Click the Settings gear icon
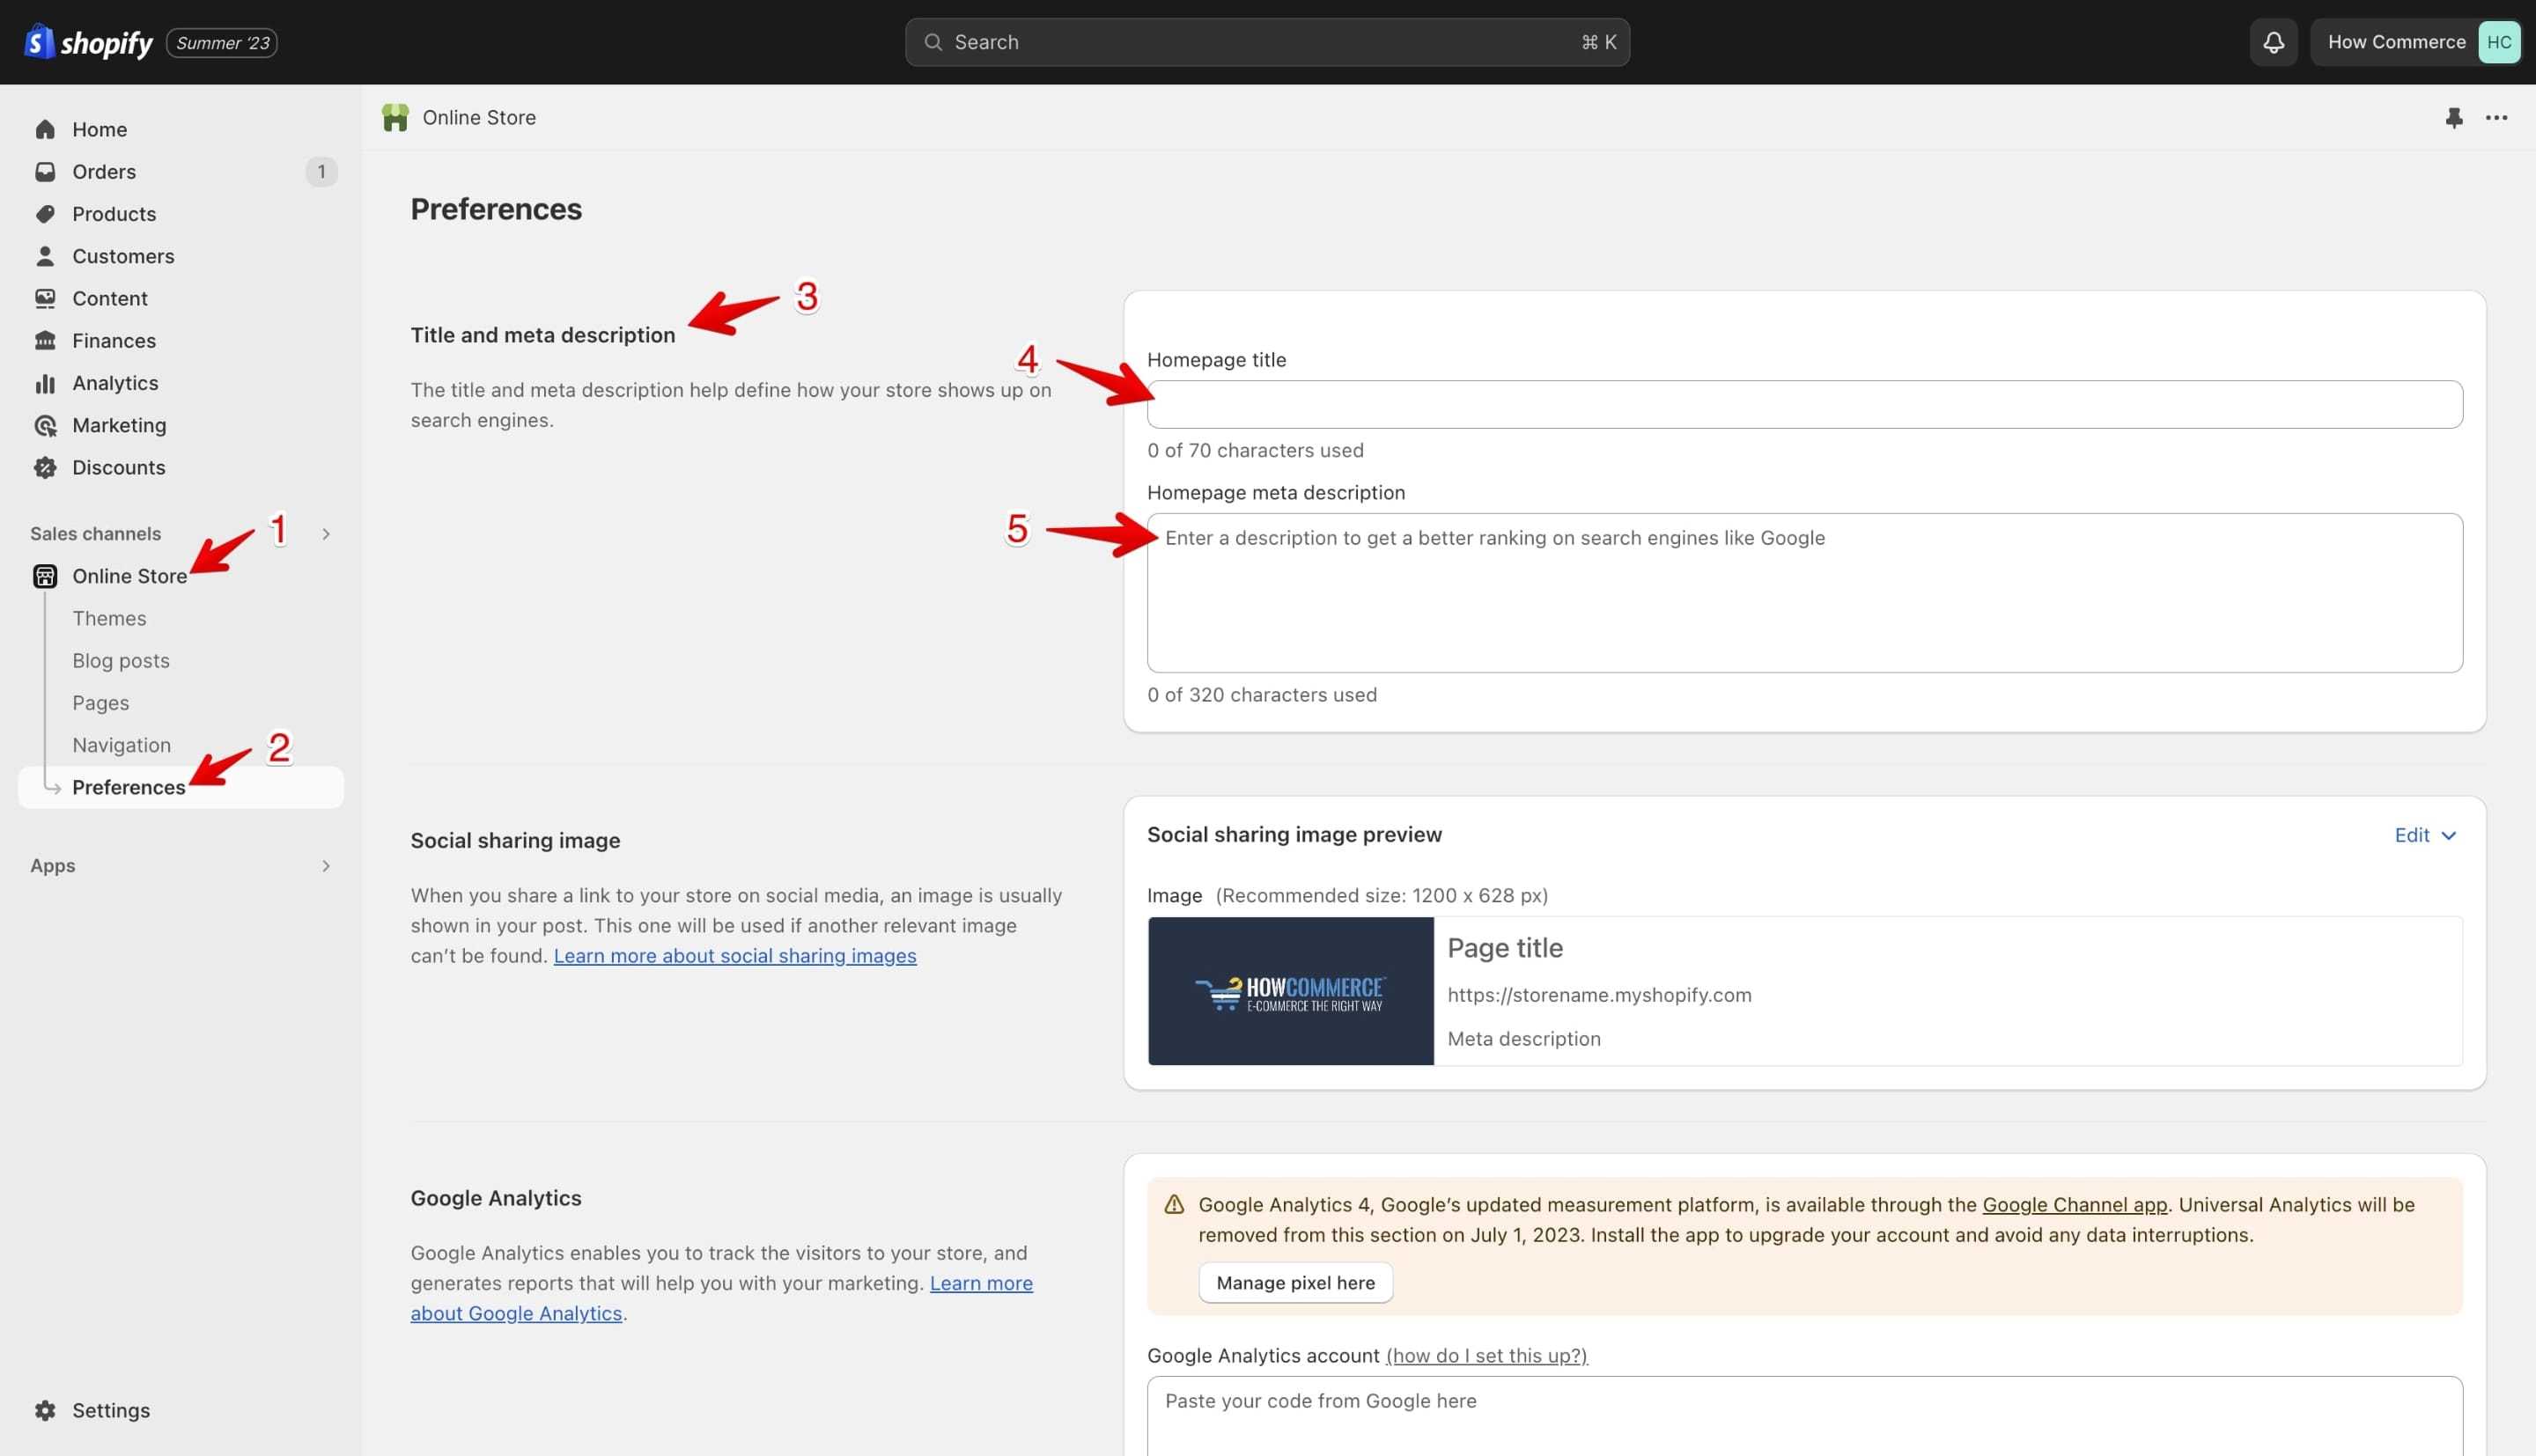 pyautogui.click(x=45, y=1410)
